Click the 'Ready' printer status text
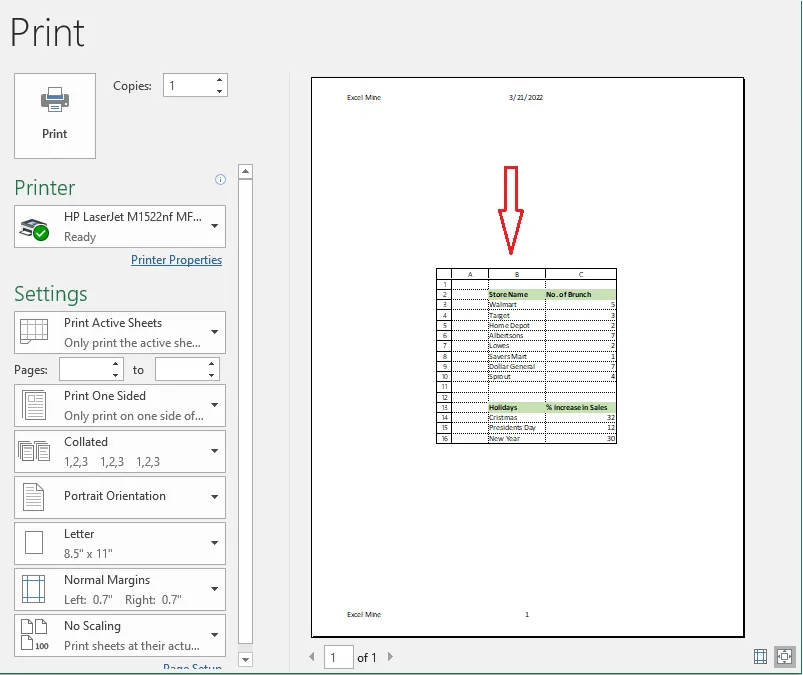Screen dimensions: 803x675 pyautogui.click(x=80, y=237)
